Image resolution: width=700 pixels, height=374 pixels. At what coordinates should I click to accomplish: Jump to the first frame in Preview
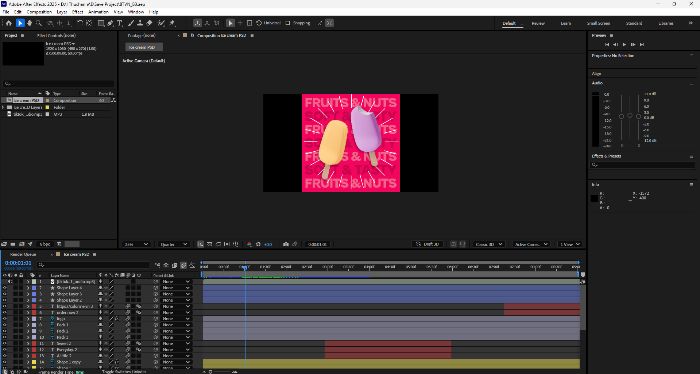(607, 45)
